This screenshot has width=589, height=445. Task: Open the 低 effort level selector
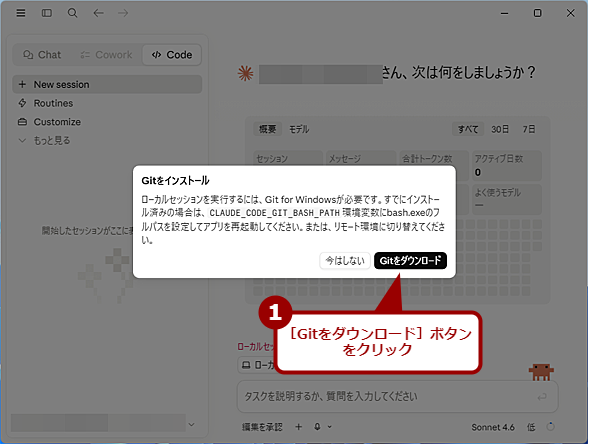pyautogui.click(x=531, y=427)
